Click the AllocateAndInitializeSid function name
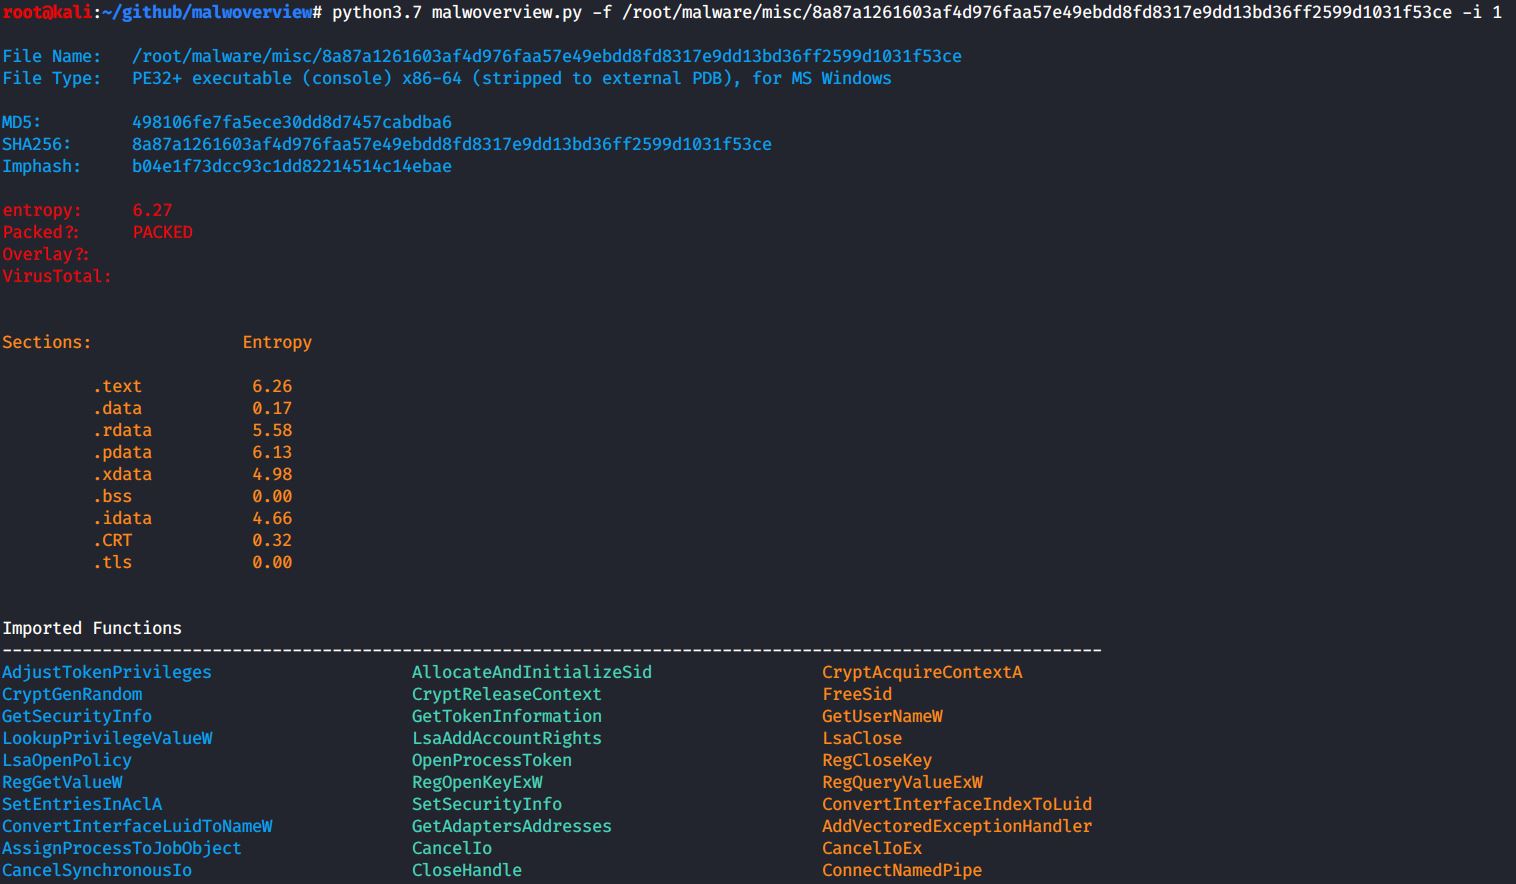1516x884 pixels. (532, 672)
